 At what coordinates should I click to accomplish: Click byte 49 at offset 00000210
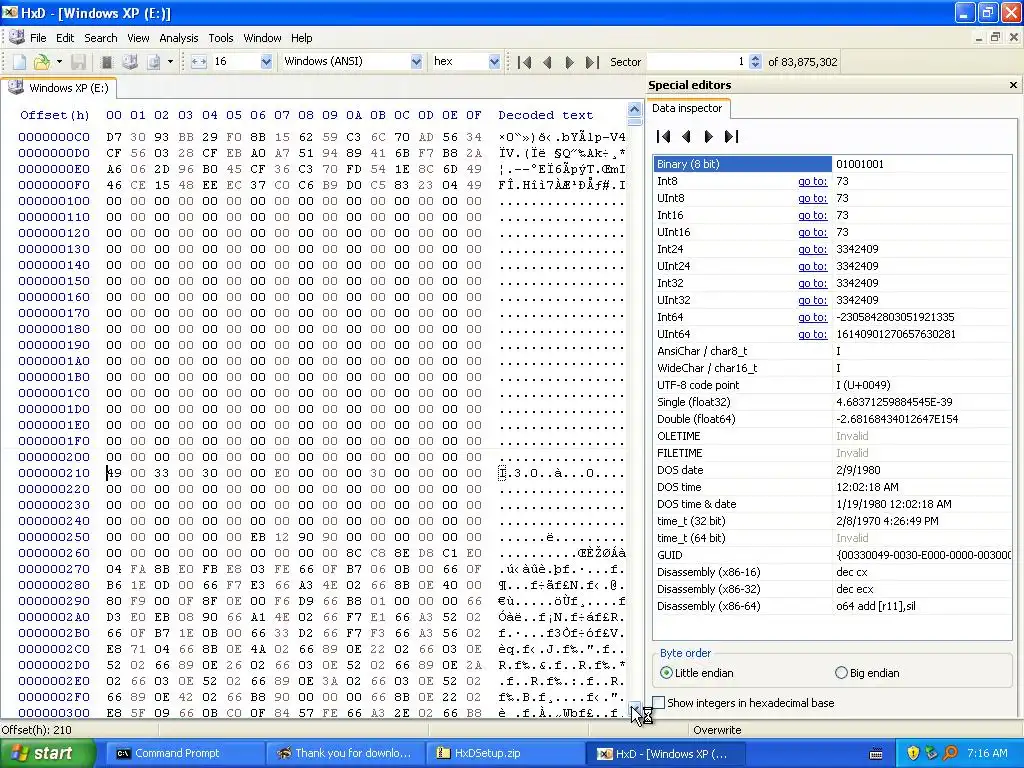click(x=114, y=473)
